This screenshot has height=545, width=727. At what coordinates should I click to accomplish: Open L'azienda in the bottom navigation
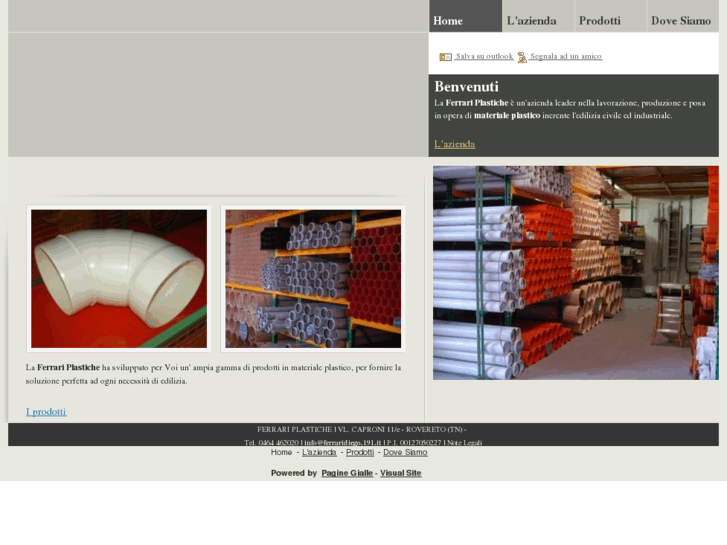(319, 452)
